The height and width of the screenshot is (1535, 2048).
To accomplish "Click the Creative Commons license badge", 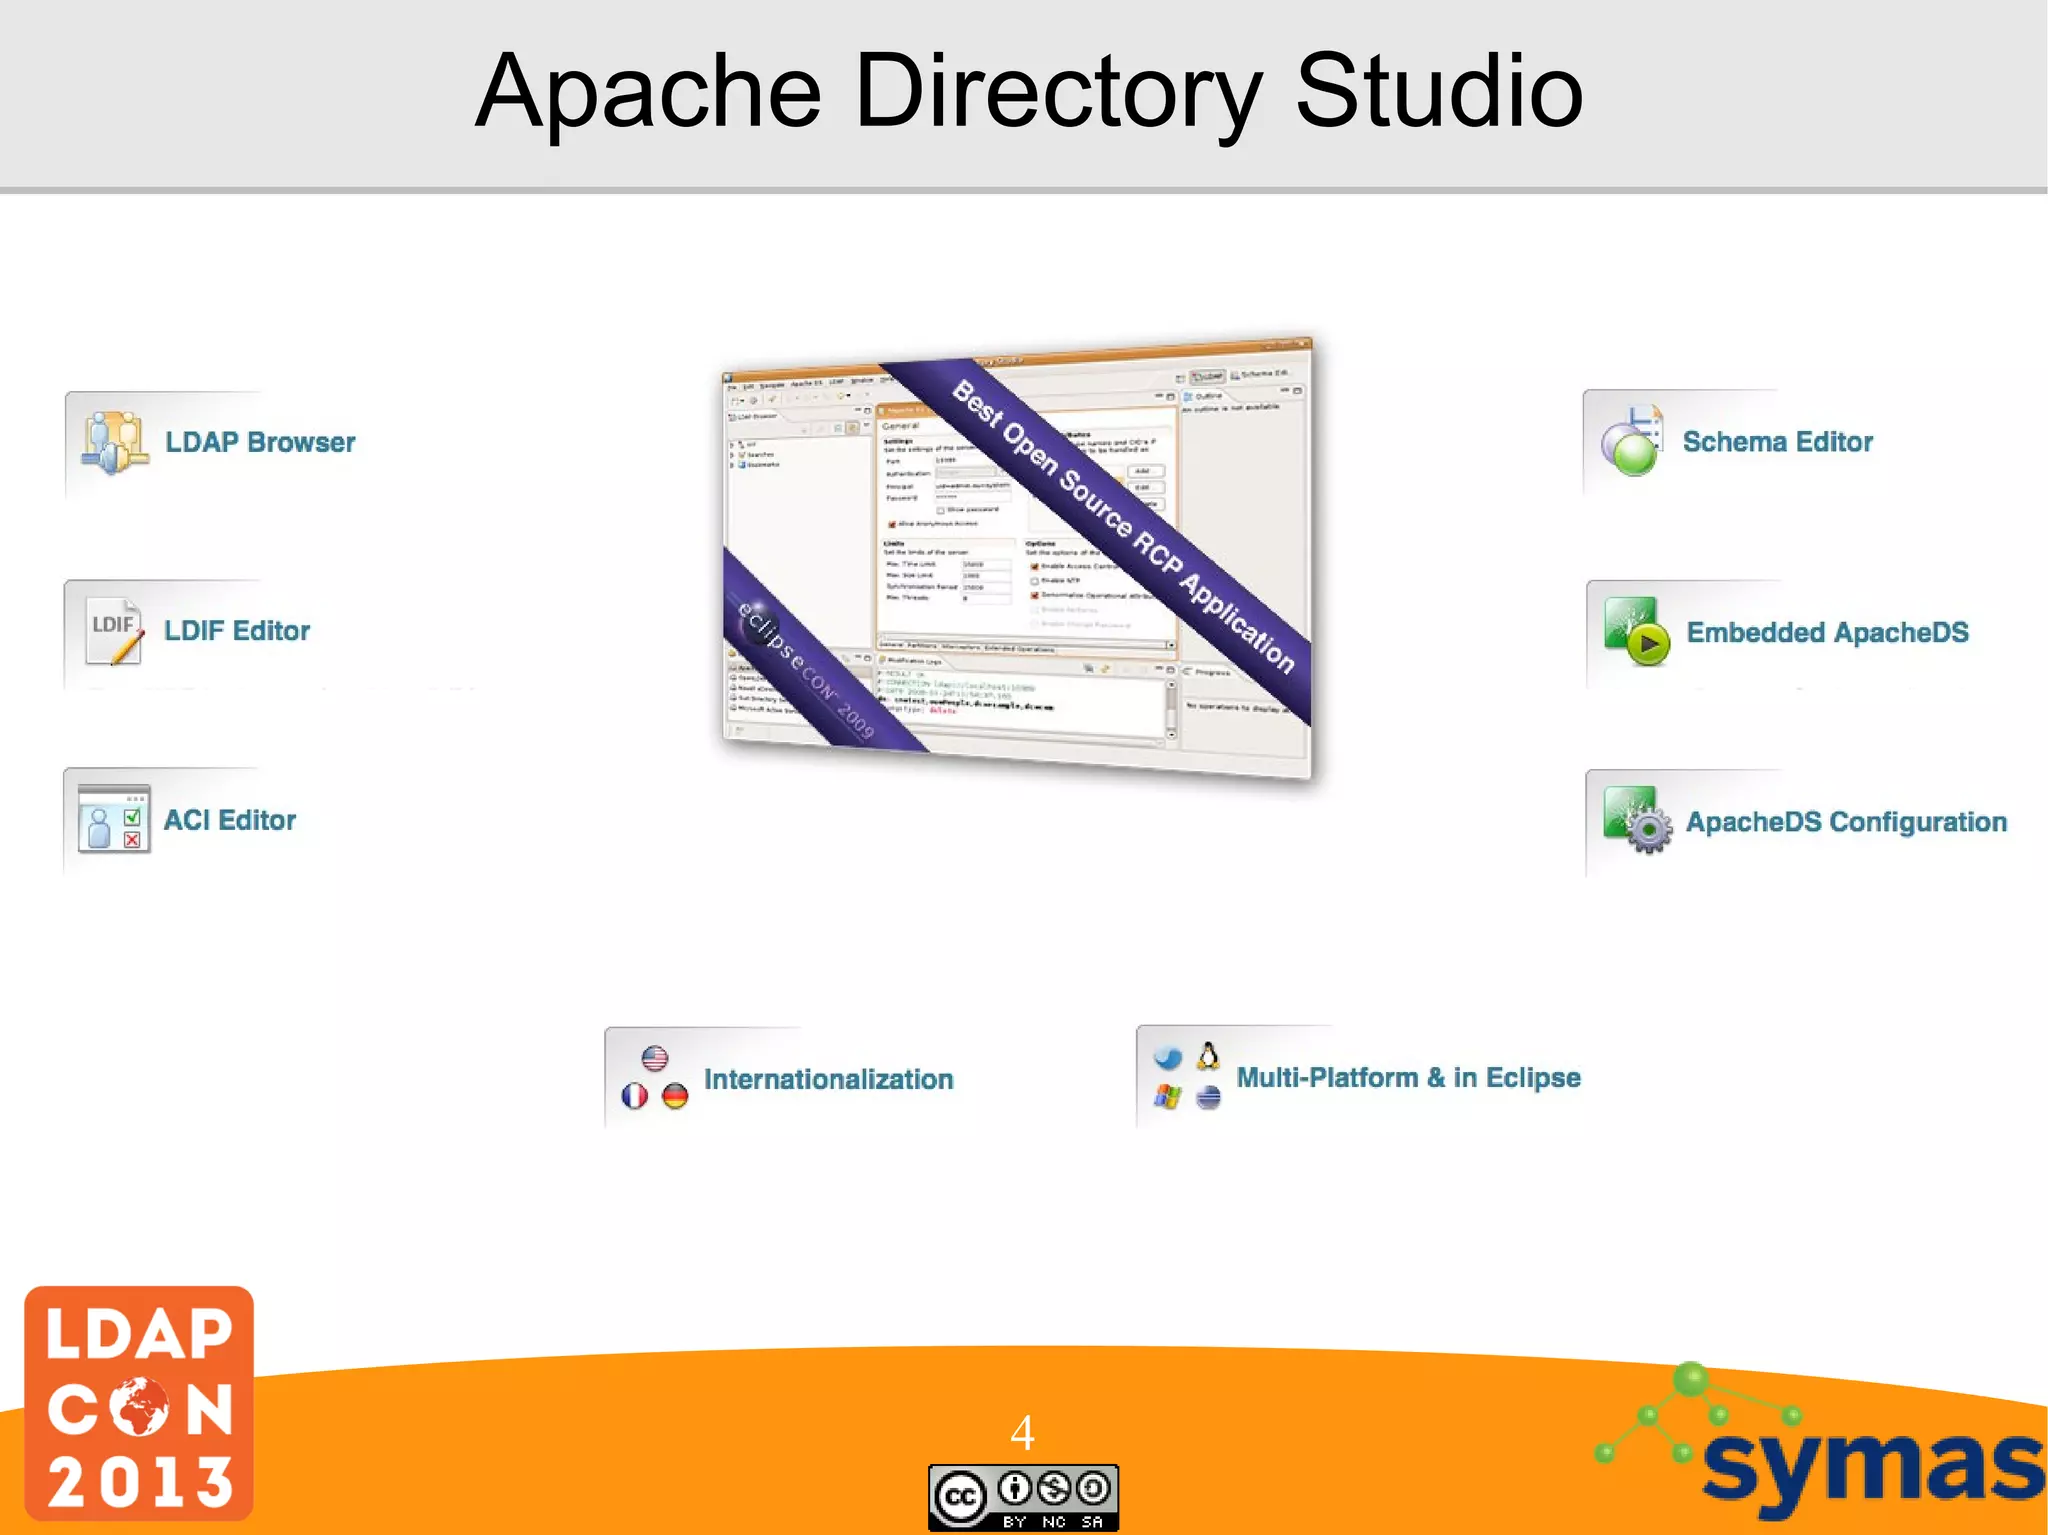I will 1023,1498.
